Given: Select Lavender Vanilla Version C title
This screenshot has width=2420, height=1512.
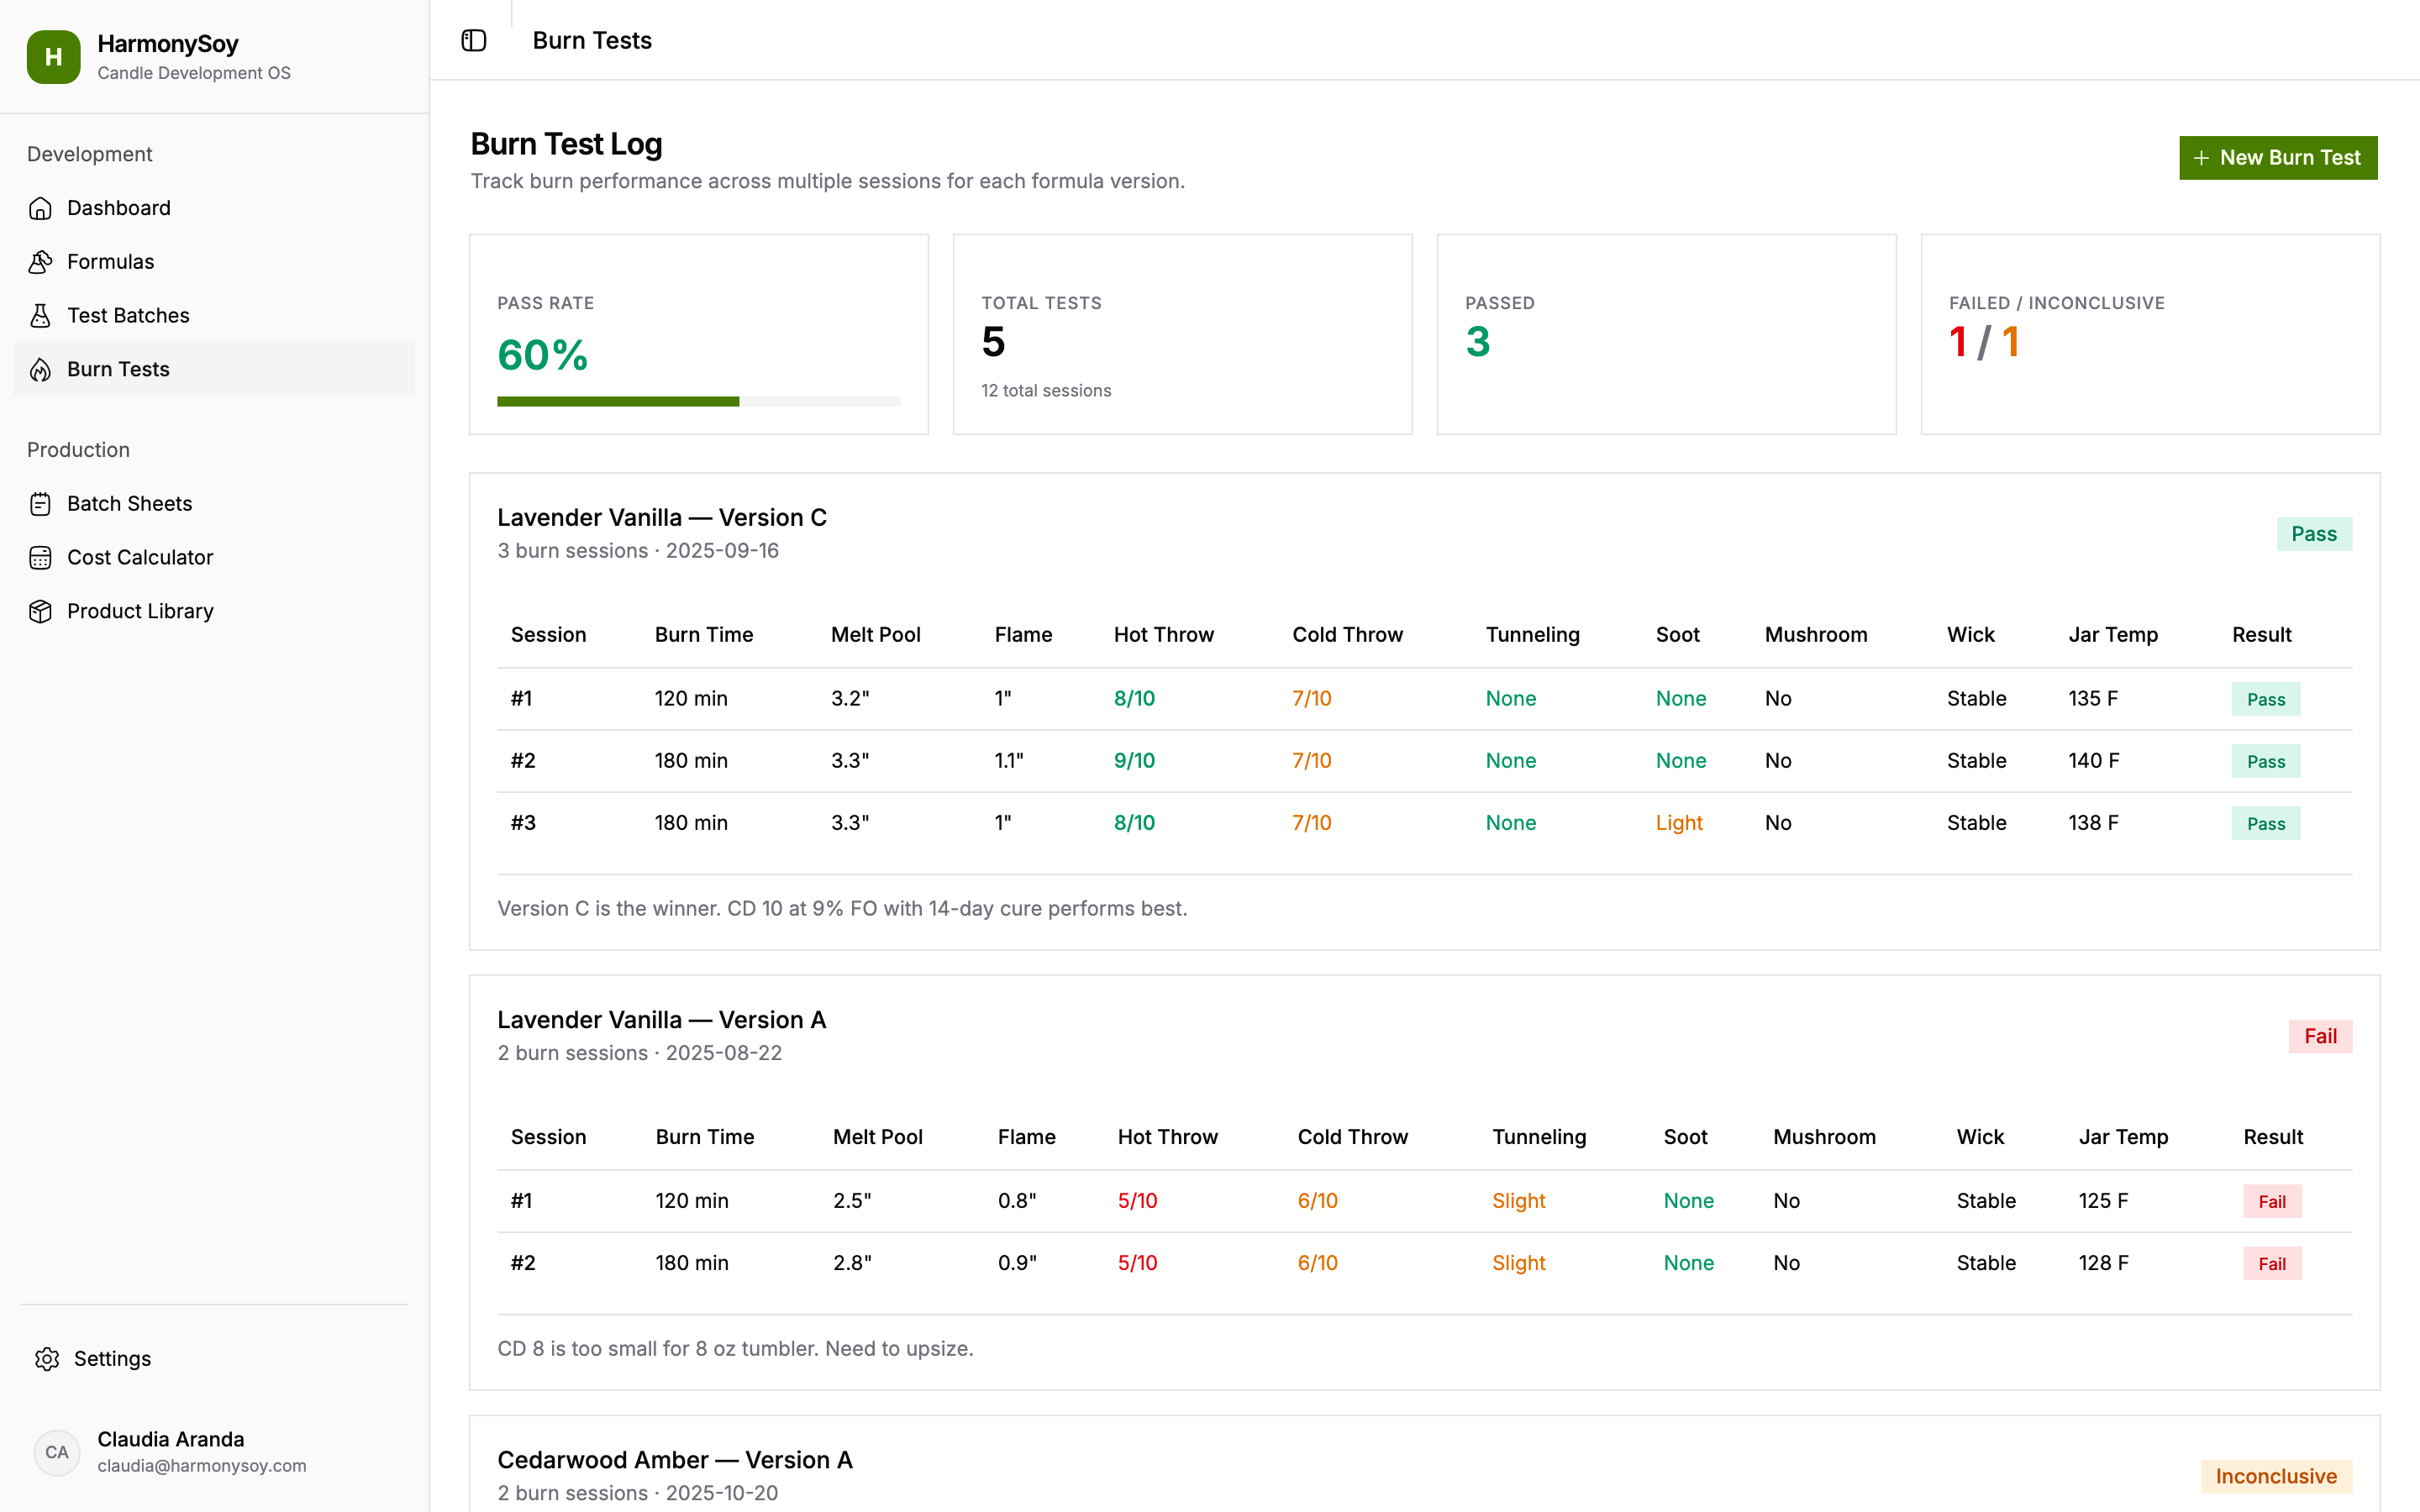Looking at the screenshot, I should pyautogui.click(x=662, y=518).
